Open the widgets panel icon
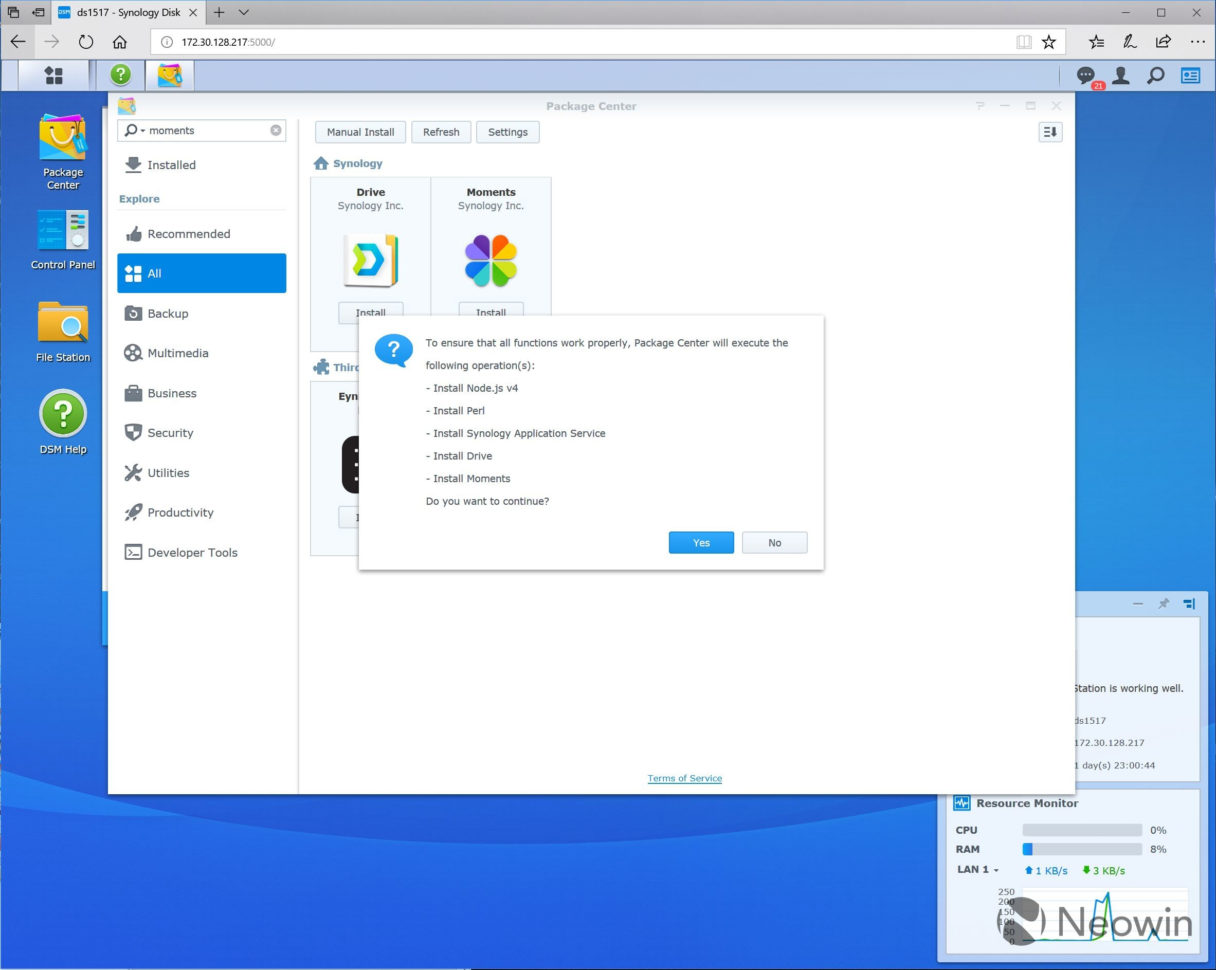Screen dimensions: 1216x970 1189,75
